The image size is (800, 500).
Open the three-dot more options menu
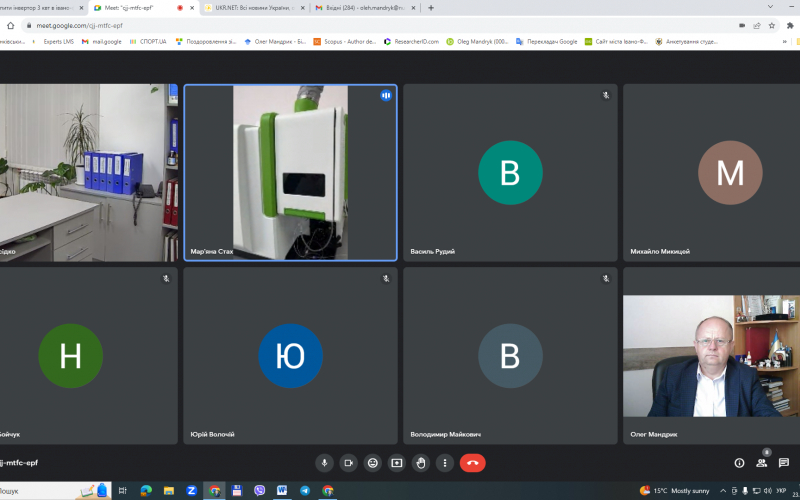click(x=445, y=463)
